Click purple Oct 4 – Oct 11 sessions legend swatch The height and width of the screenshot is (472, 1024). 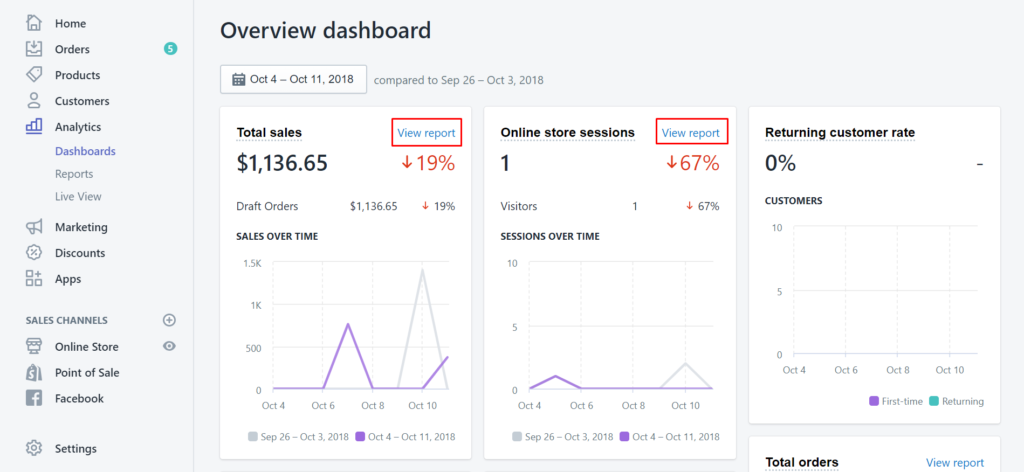click(x=624, y=437)
